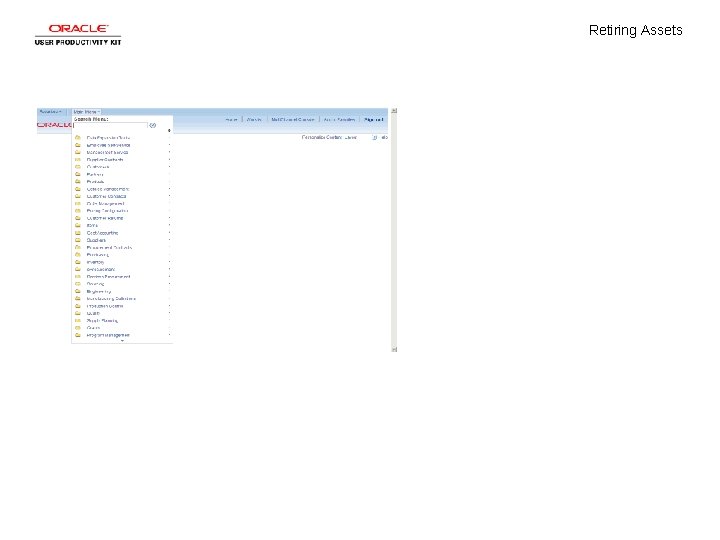Click Supply Planning folder icon

tap(78, 321)
